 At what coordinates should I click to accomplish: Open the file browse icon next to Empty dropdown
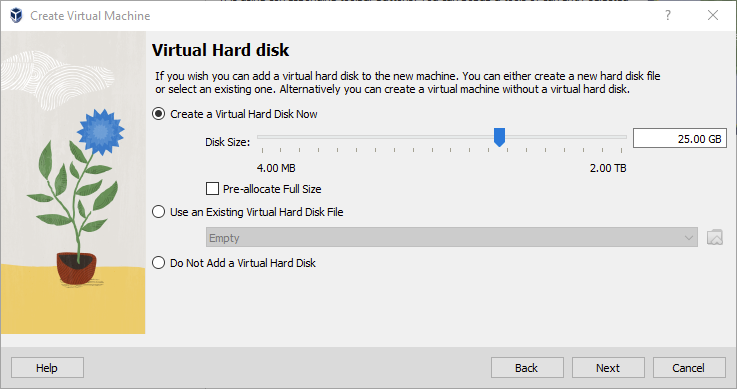[x=714, y=237]
